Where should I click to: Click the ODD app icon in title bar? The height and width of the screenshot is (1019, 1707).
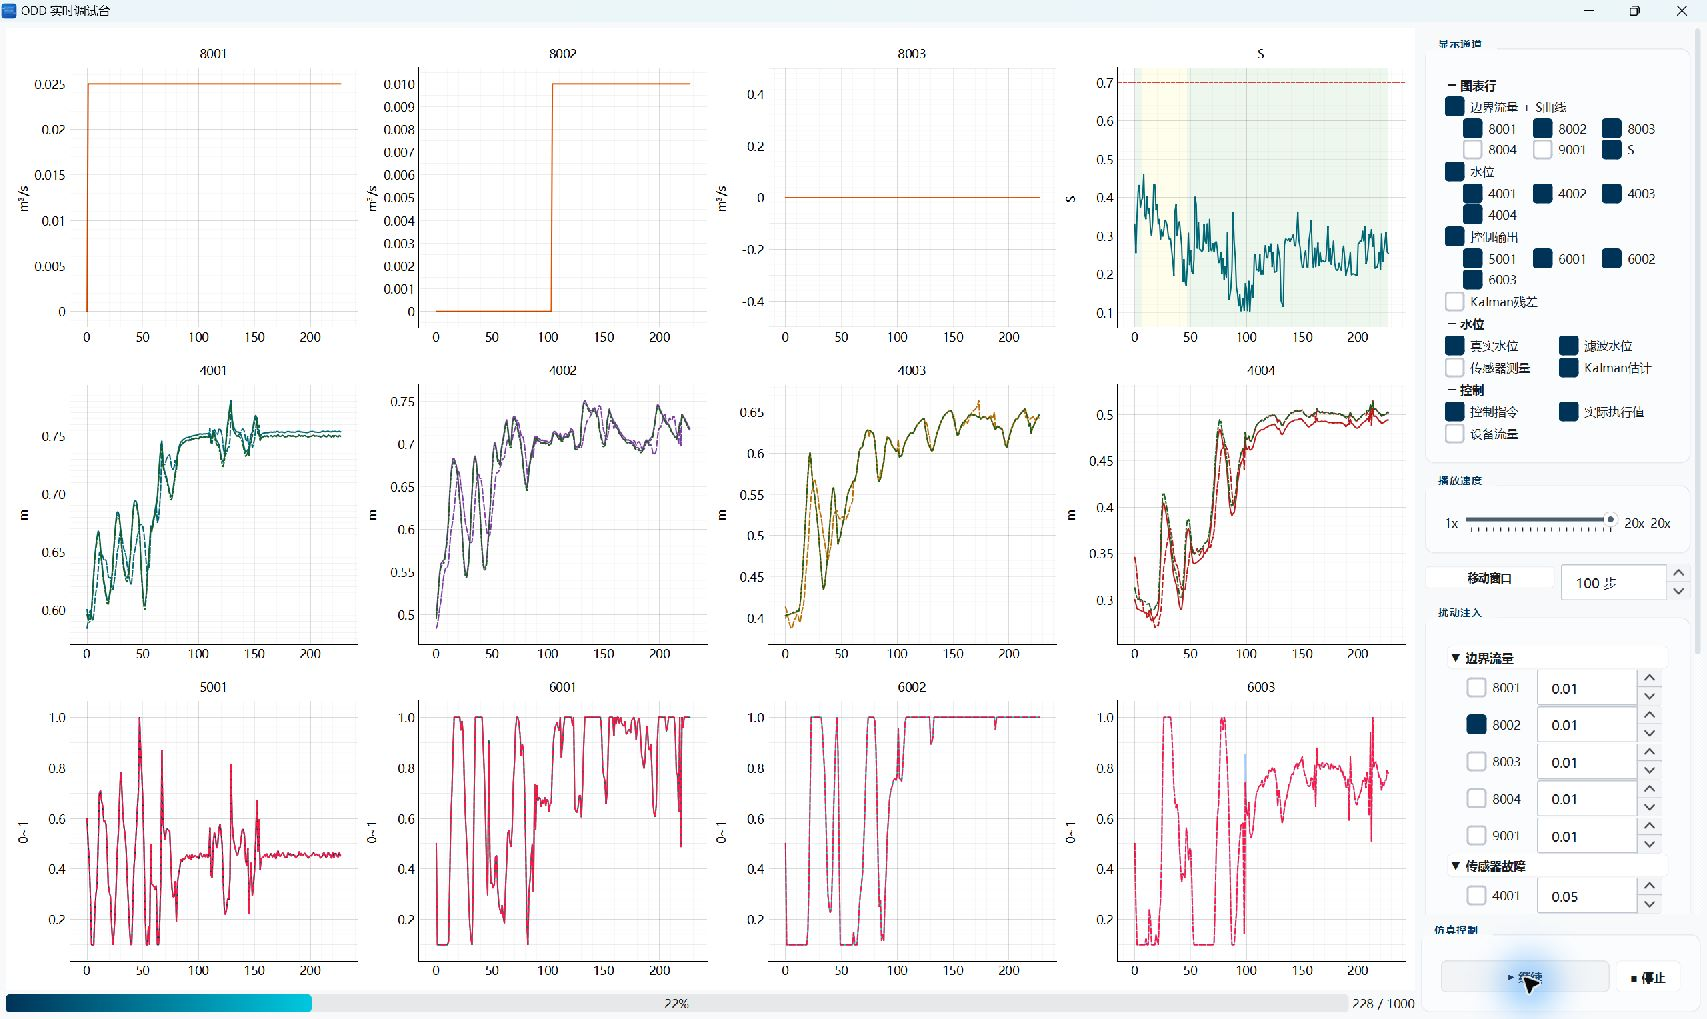(x=9, y=10)
